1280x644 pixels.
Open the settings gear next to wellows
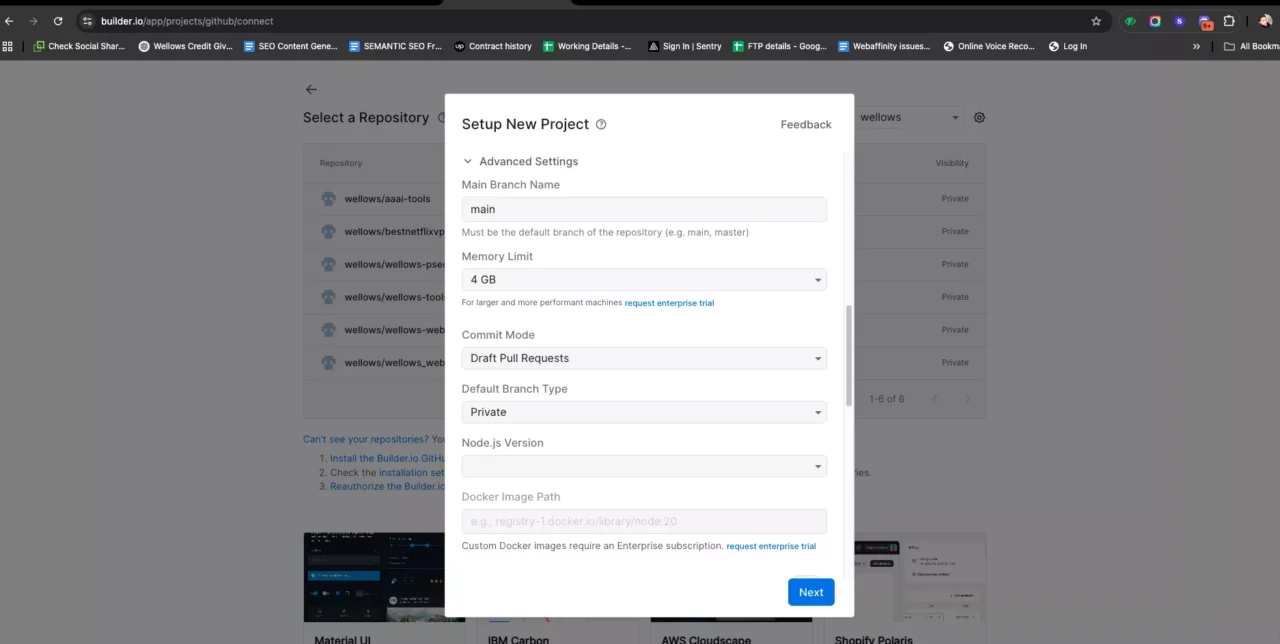[979, 118]
